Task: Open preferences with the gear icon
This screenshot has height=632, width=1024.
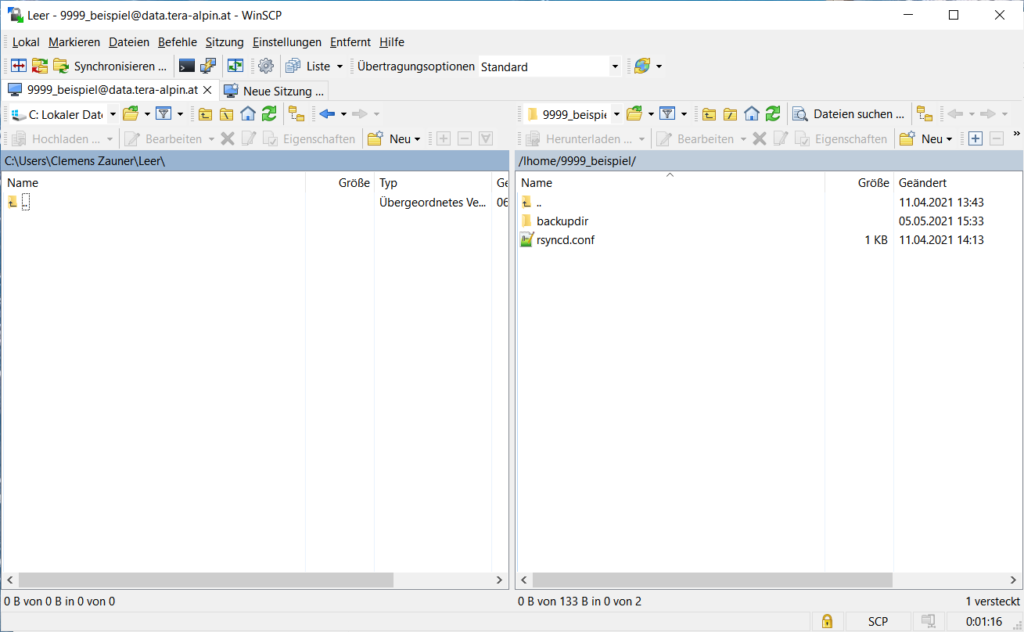Action: pyautogui.click(x=266, y=66)
